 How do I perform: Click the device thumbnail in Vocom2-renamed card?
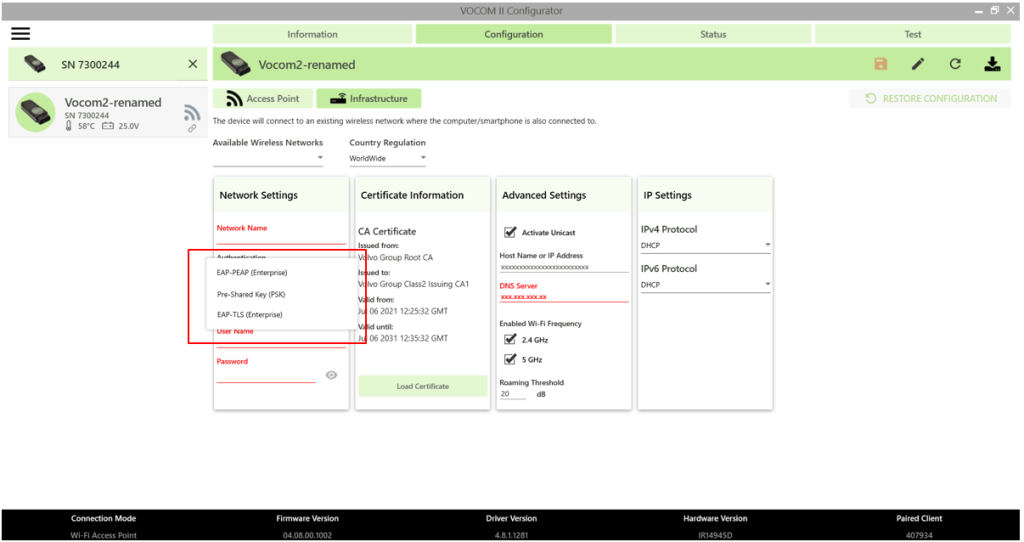click(x=35, y=112)
